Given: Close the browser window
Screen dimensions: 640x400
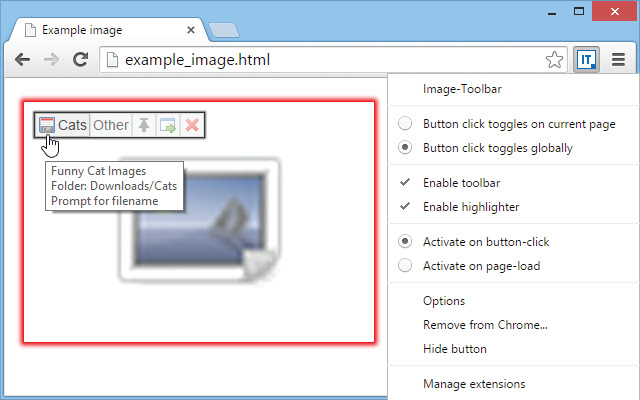Looking at the screenshot, I should 615,11.
